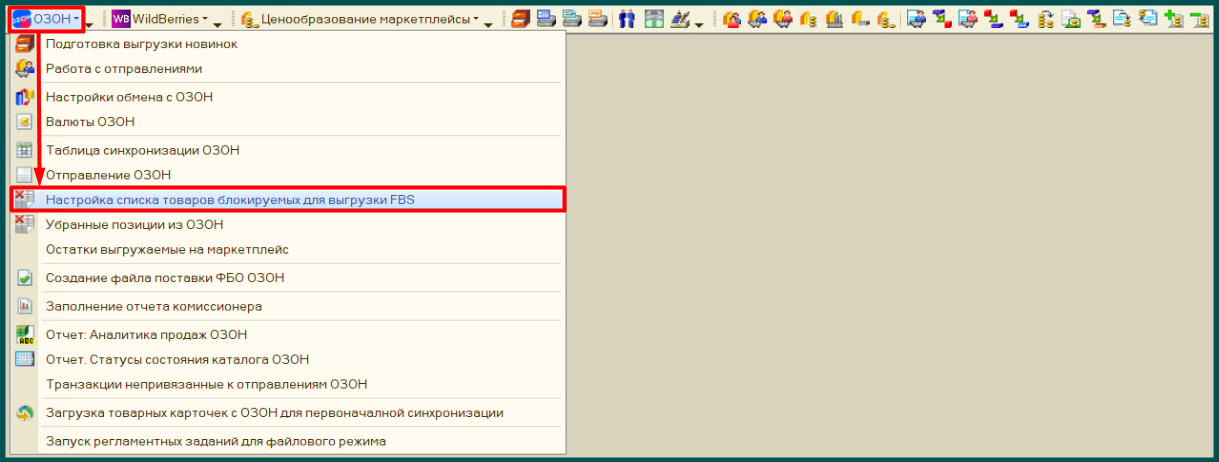Image resolution: width=1219 pixels, height=462 pixels.
Task: Expand Ценообразование маркетплейсы dropdown menu
Action: point(360,19)
